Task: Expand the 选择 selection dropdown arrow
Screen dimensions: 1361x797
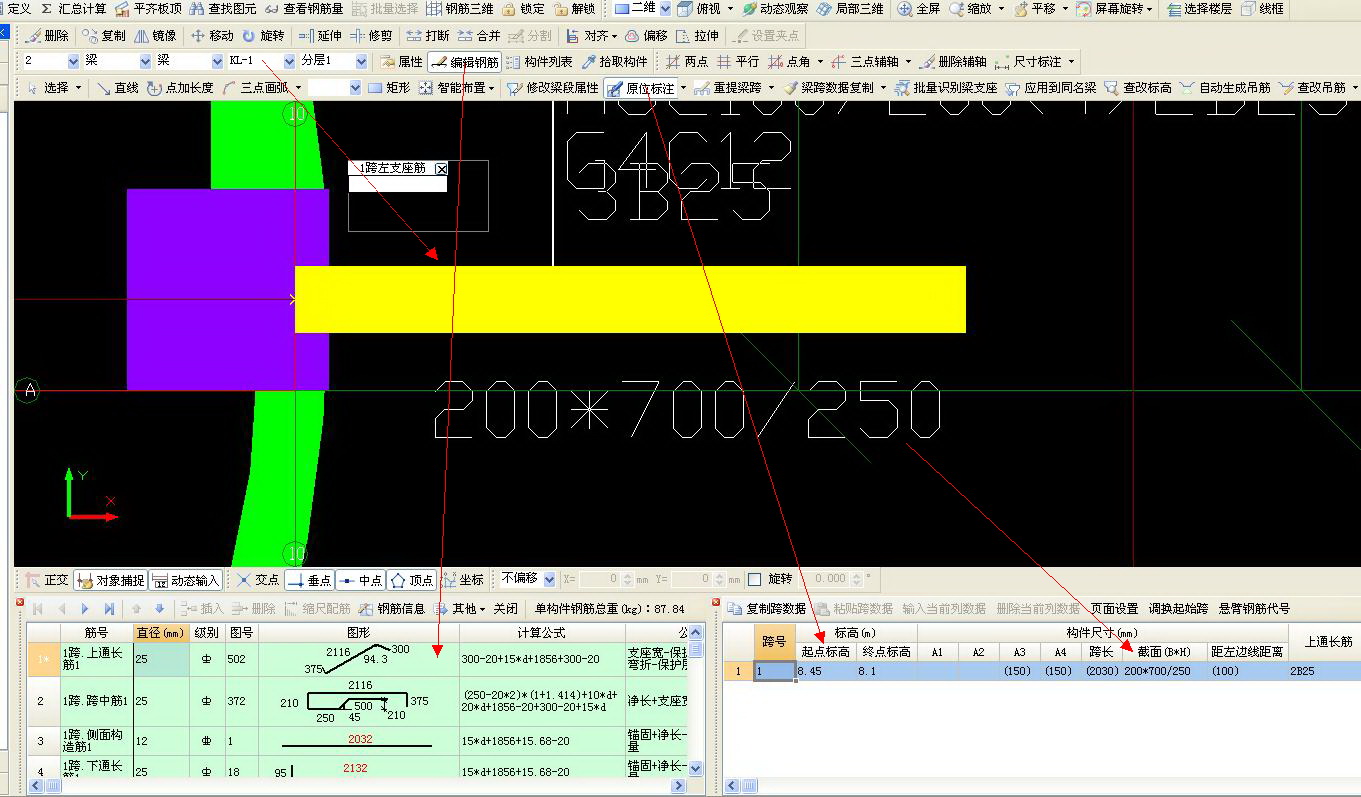Action: coord(78,88)
